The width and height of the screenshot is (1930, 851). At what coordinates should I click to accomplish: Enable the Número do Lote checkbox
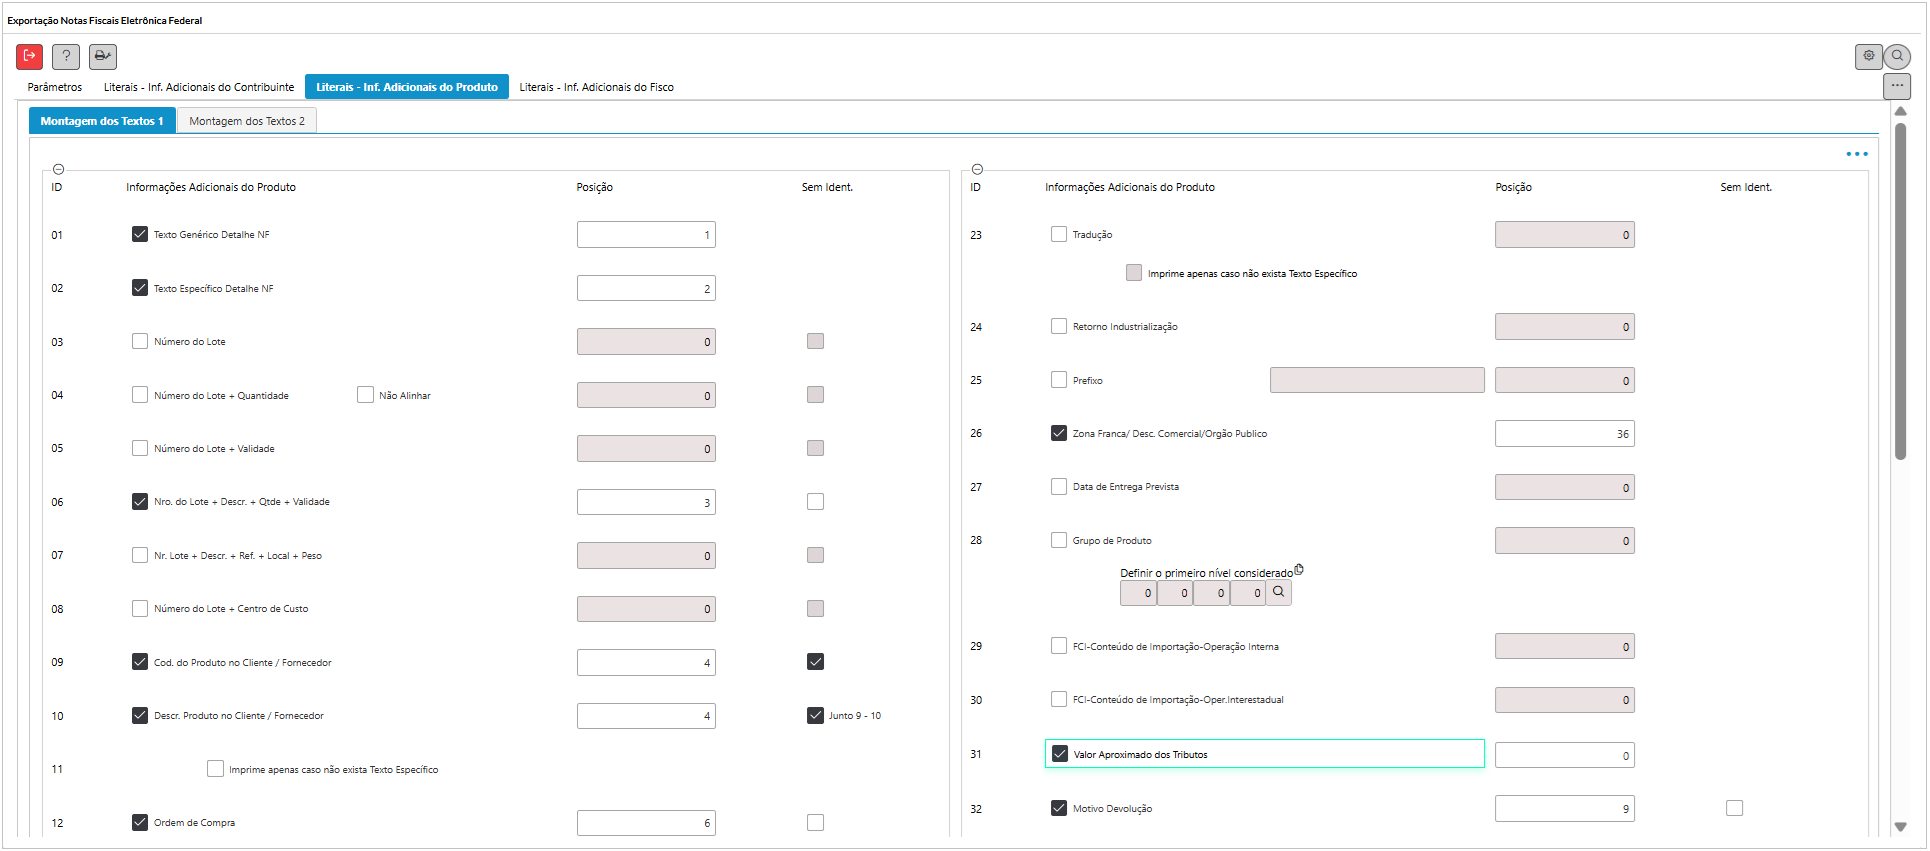pos(140,342)
